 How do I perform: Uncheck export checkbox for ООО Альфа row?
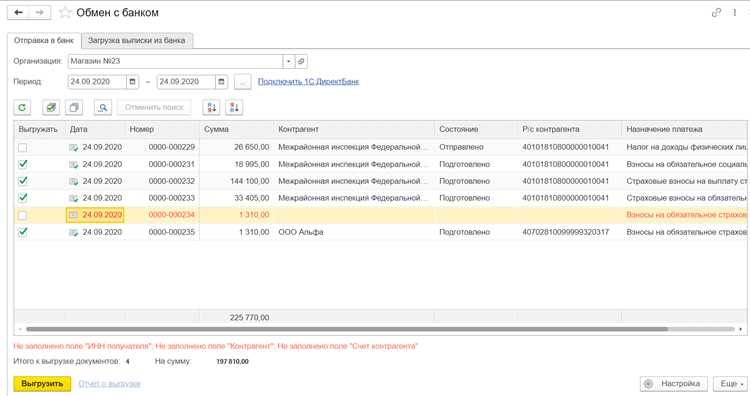click(x=22, y=232)
